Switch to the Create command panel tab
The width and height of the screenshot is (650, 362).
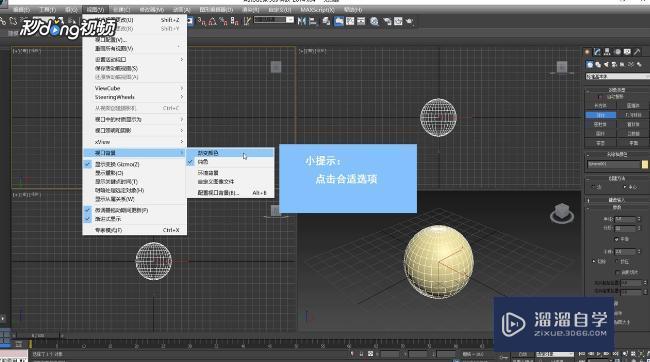[587, 52]
